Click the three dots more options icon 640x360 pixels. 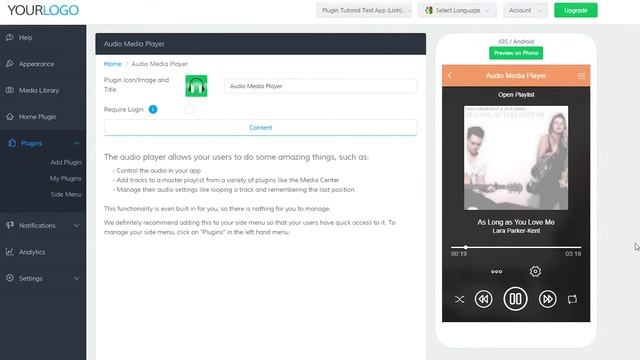click(x=496, y=272)
